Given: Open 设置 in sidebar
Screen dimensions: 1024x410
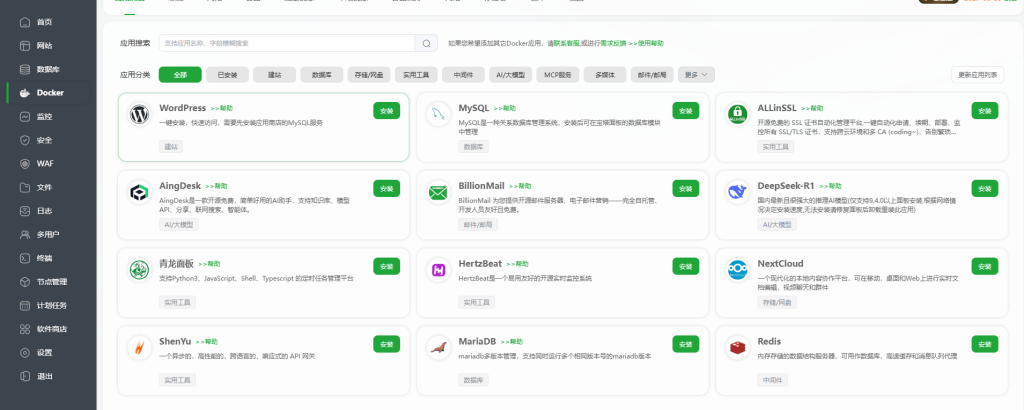Looking at the screenshot, I should pyautogui.click(x=44, y=353).
